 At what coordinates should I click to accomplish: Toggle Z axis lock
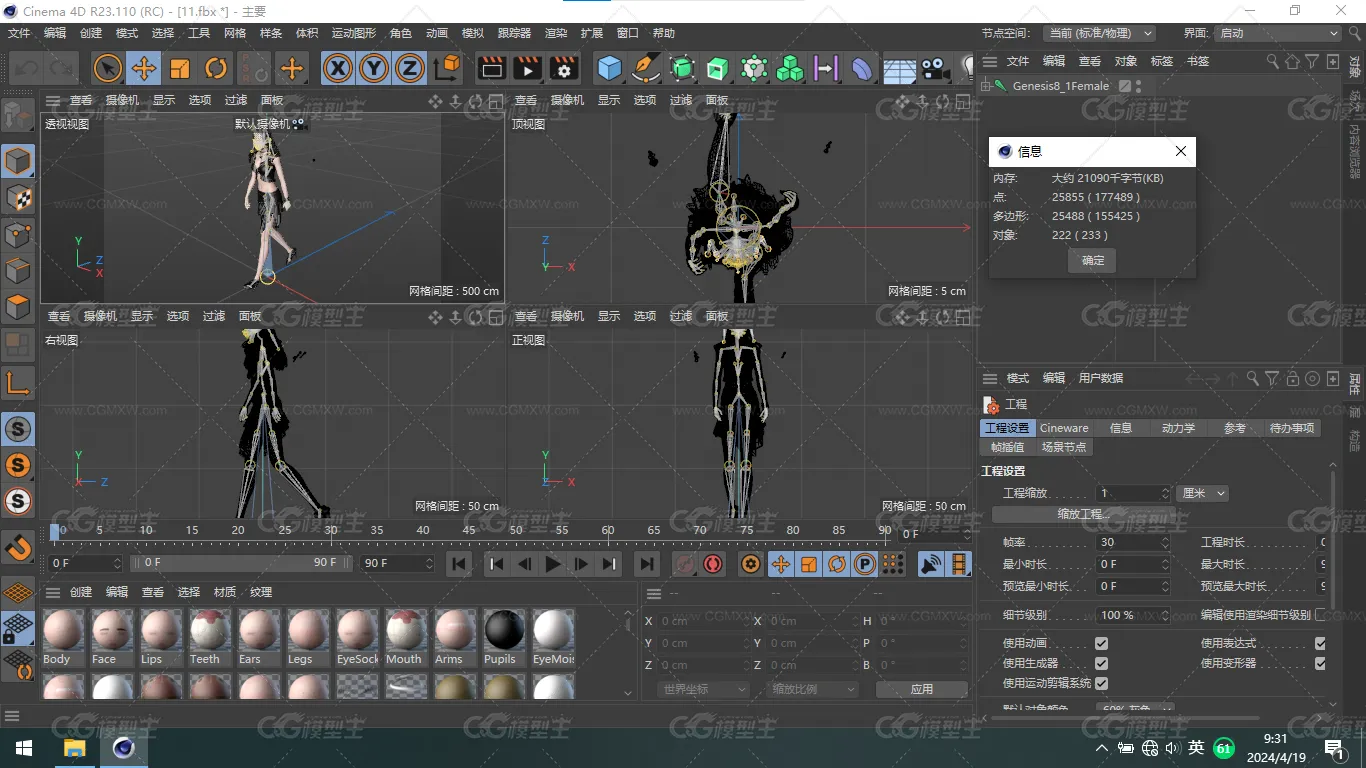coord(409,68)
